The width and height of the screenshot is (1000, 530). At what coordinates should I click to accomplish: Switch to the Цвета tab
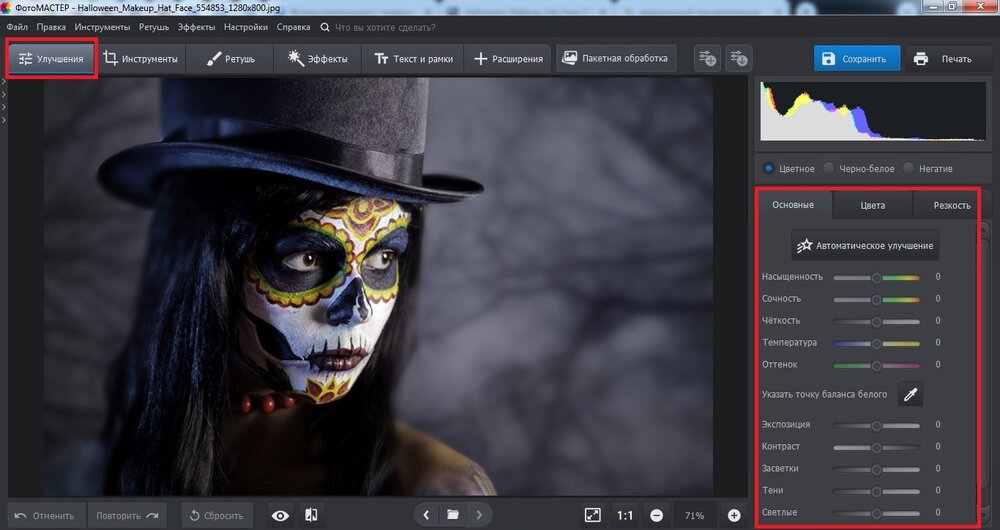click(872, 205)
